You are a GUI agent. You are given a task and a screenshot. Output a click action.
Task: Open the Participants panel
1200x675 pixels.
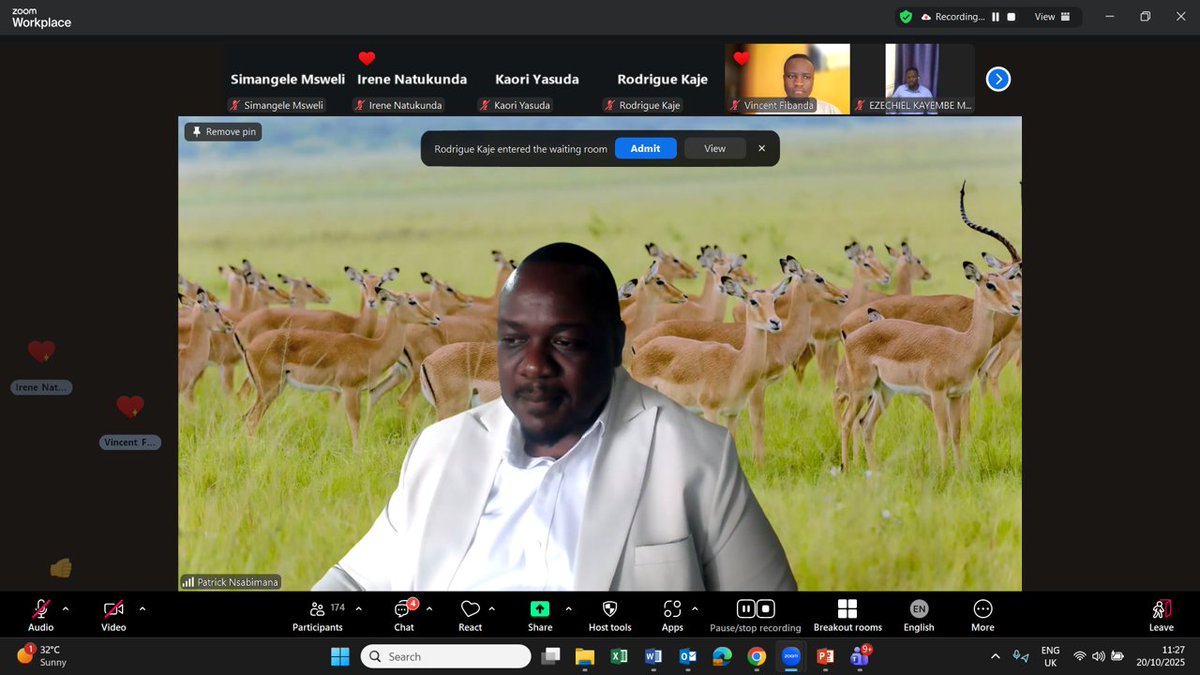point(316,610)
